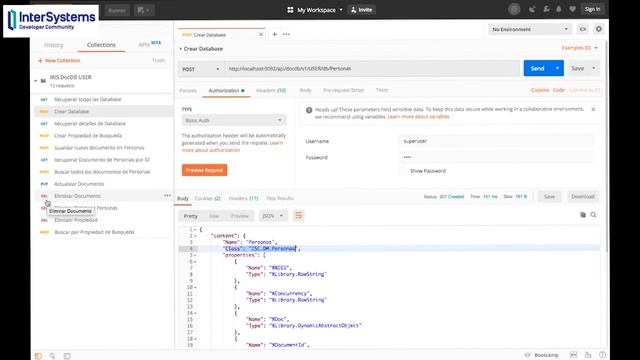Open Crear Propiedad de Busqueda request
The height and width of the screenshot is (360, 640).
pyautogui.click(x=103, y=136)
